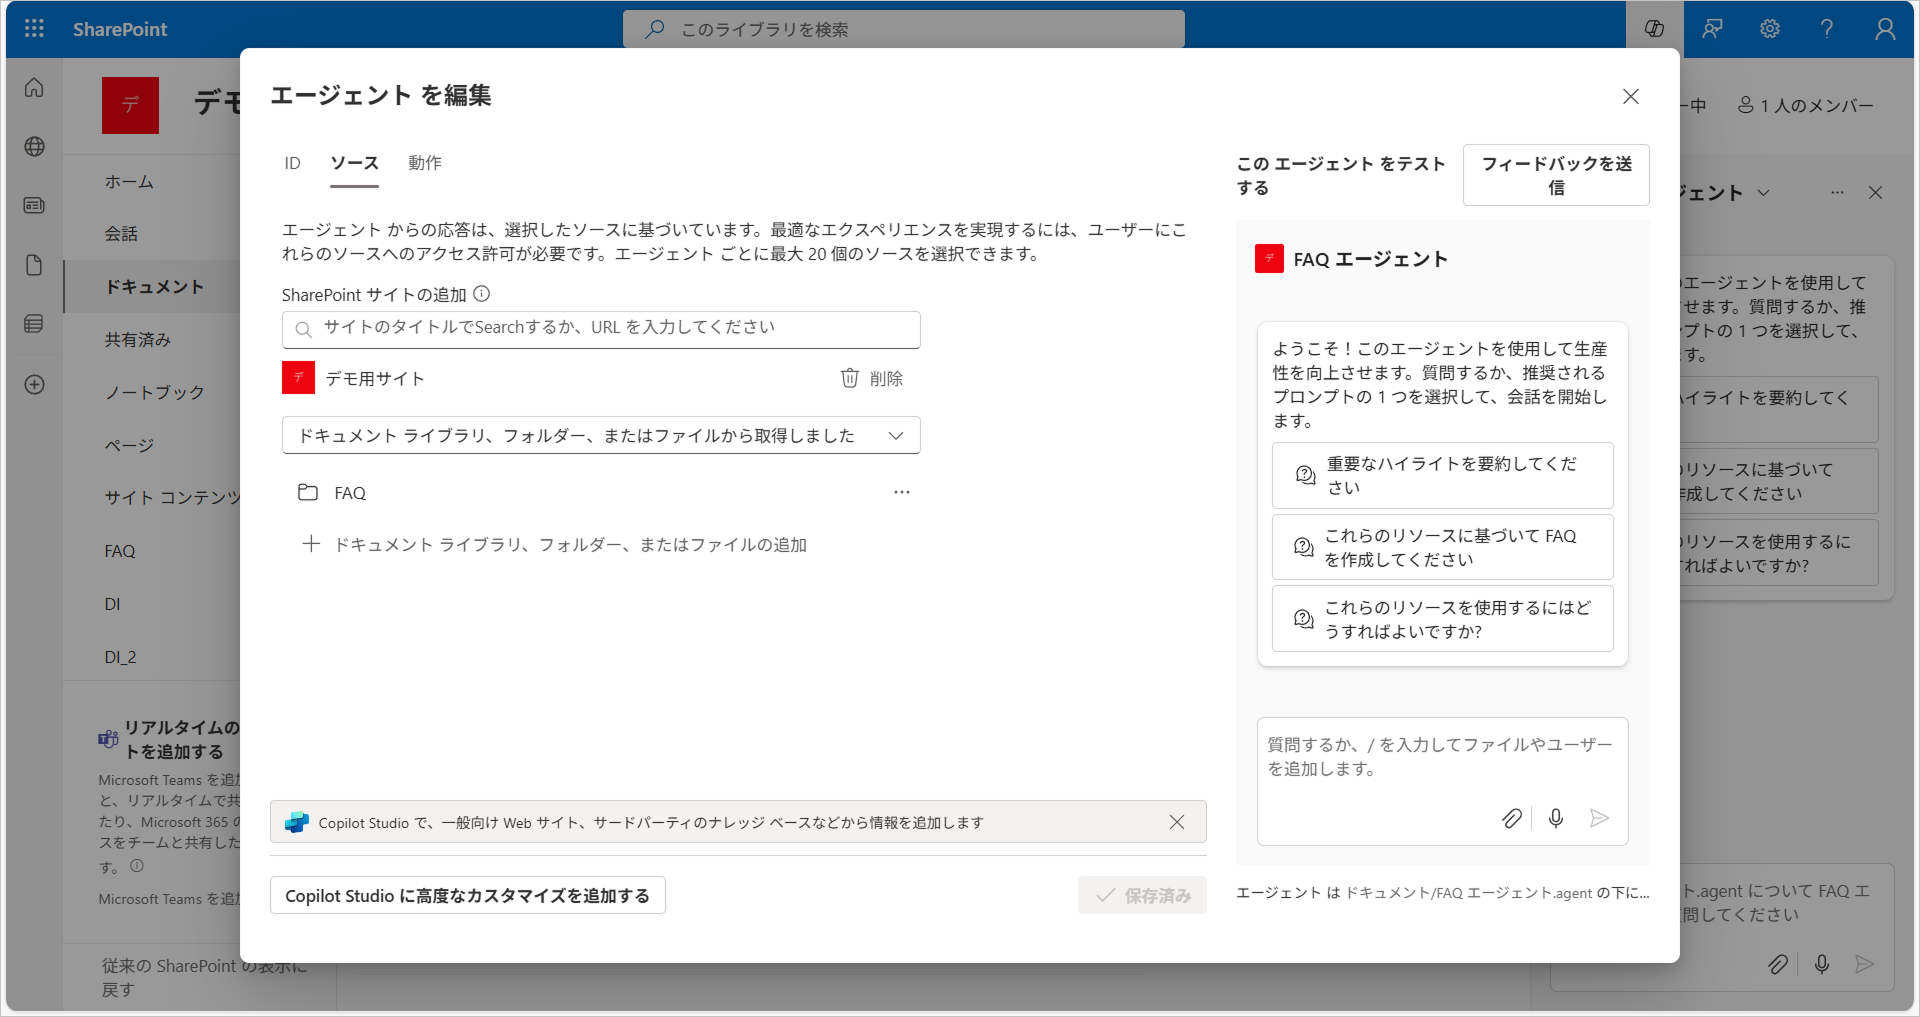Click the FAQ folder source item
The height and width of the screenshot is (1017, 1920).
click(350, 492)
